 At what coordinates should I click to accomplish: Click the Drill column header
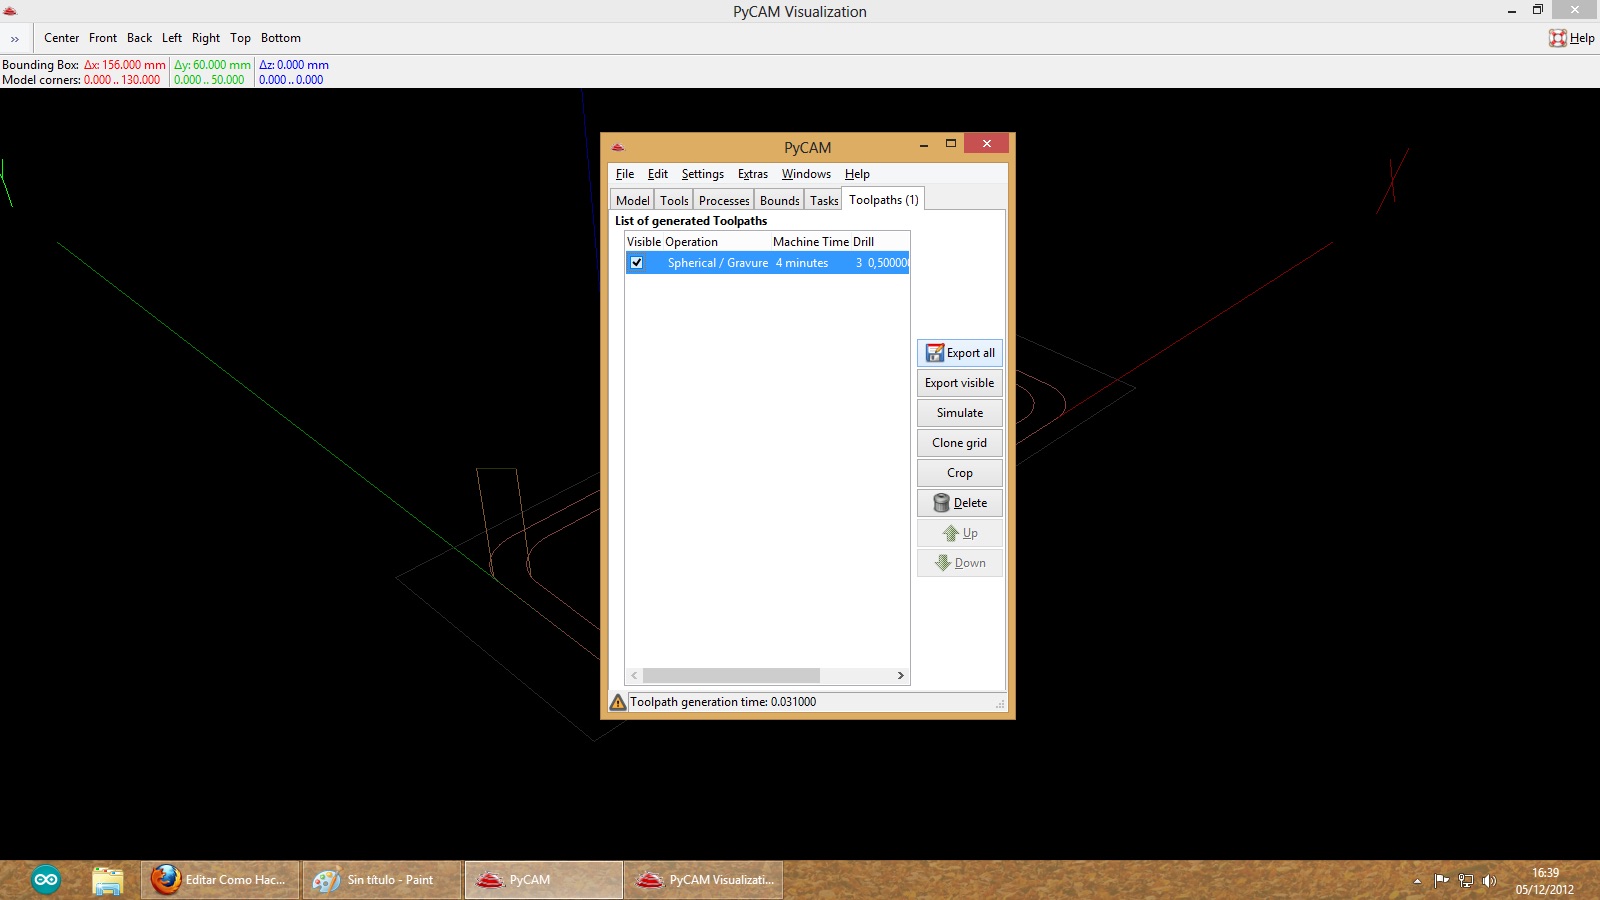[x=864, y=242]
